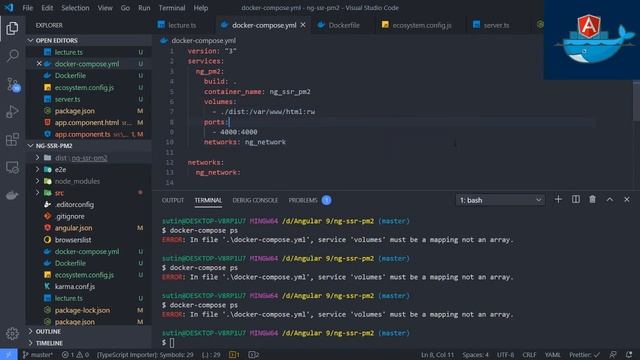Viewport: 640px width, 360px height.
Task: Close the docker-compose.yml editor tab
Action: pos(303,25)
